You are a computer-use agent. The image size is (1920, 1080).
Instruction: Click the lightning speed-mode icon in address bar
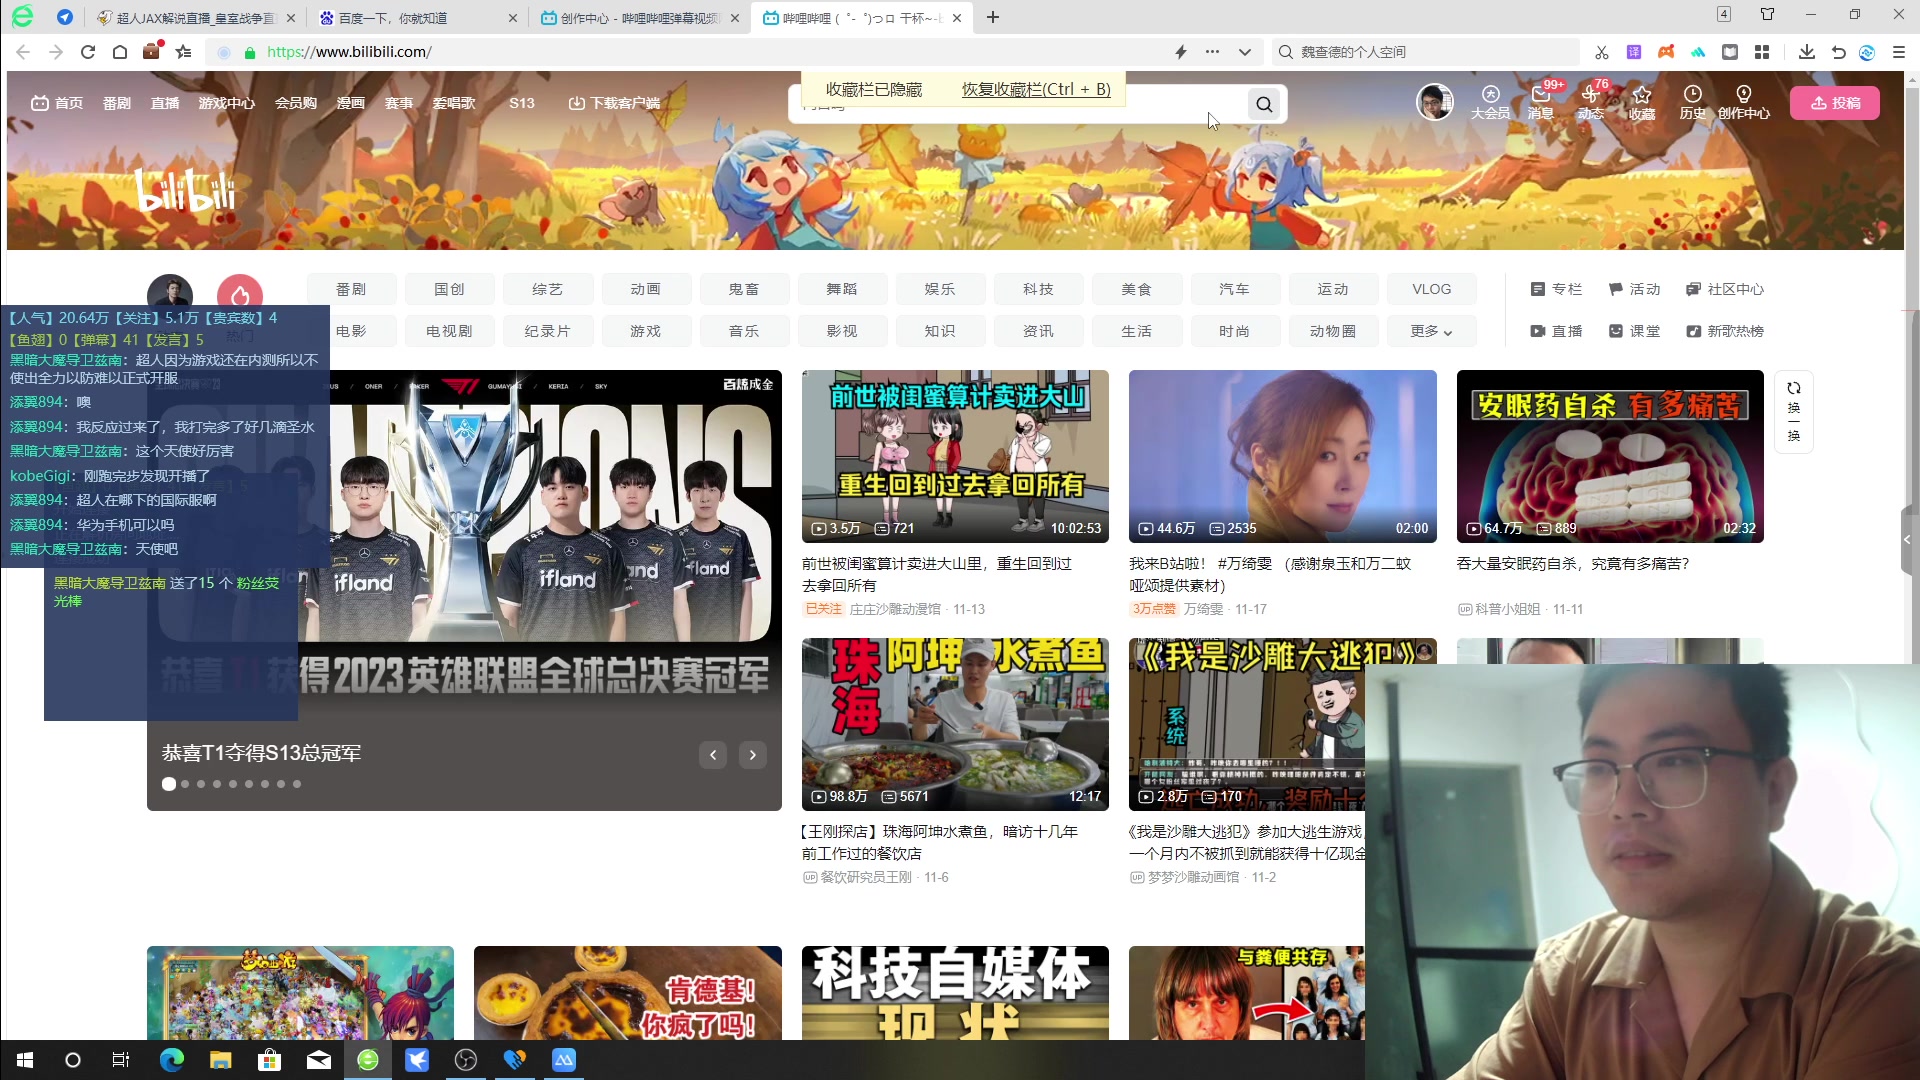coord(1181,52)
